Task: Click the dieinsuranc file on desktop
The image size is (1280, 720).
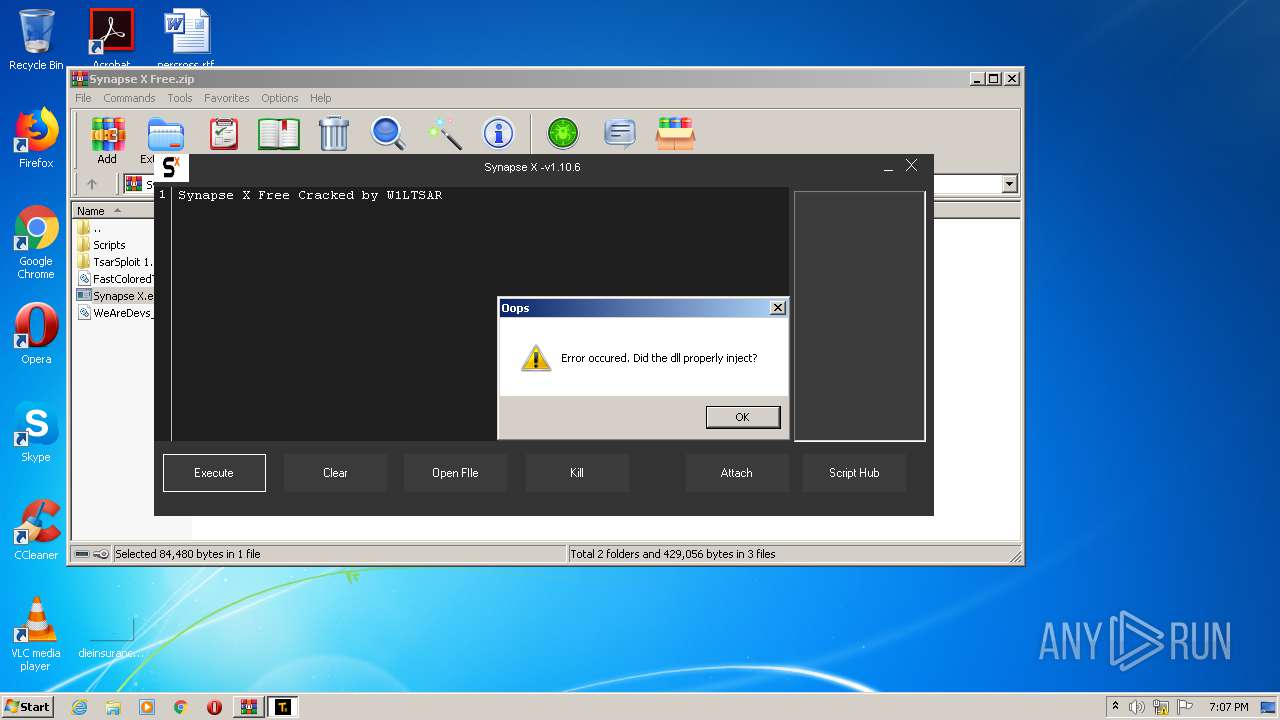Action: (111, 634)
